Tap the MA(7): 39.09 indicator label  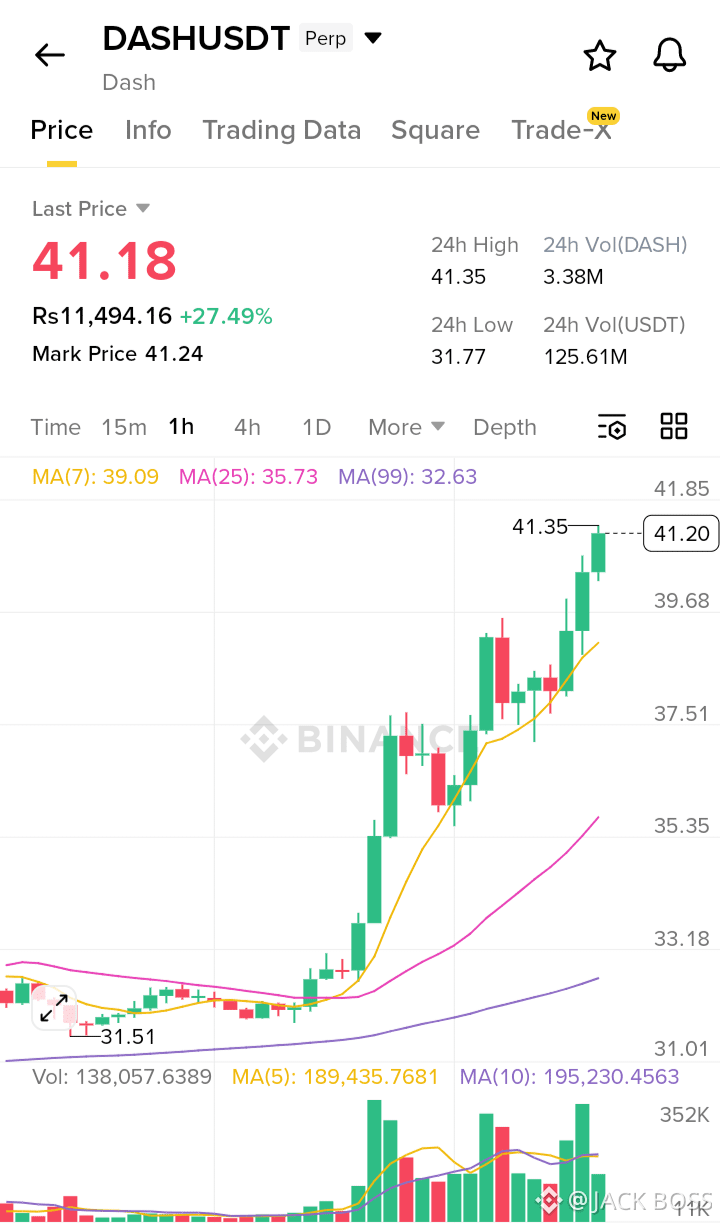pyautogui.click(x=96, y=477)
